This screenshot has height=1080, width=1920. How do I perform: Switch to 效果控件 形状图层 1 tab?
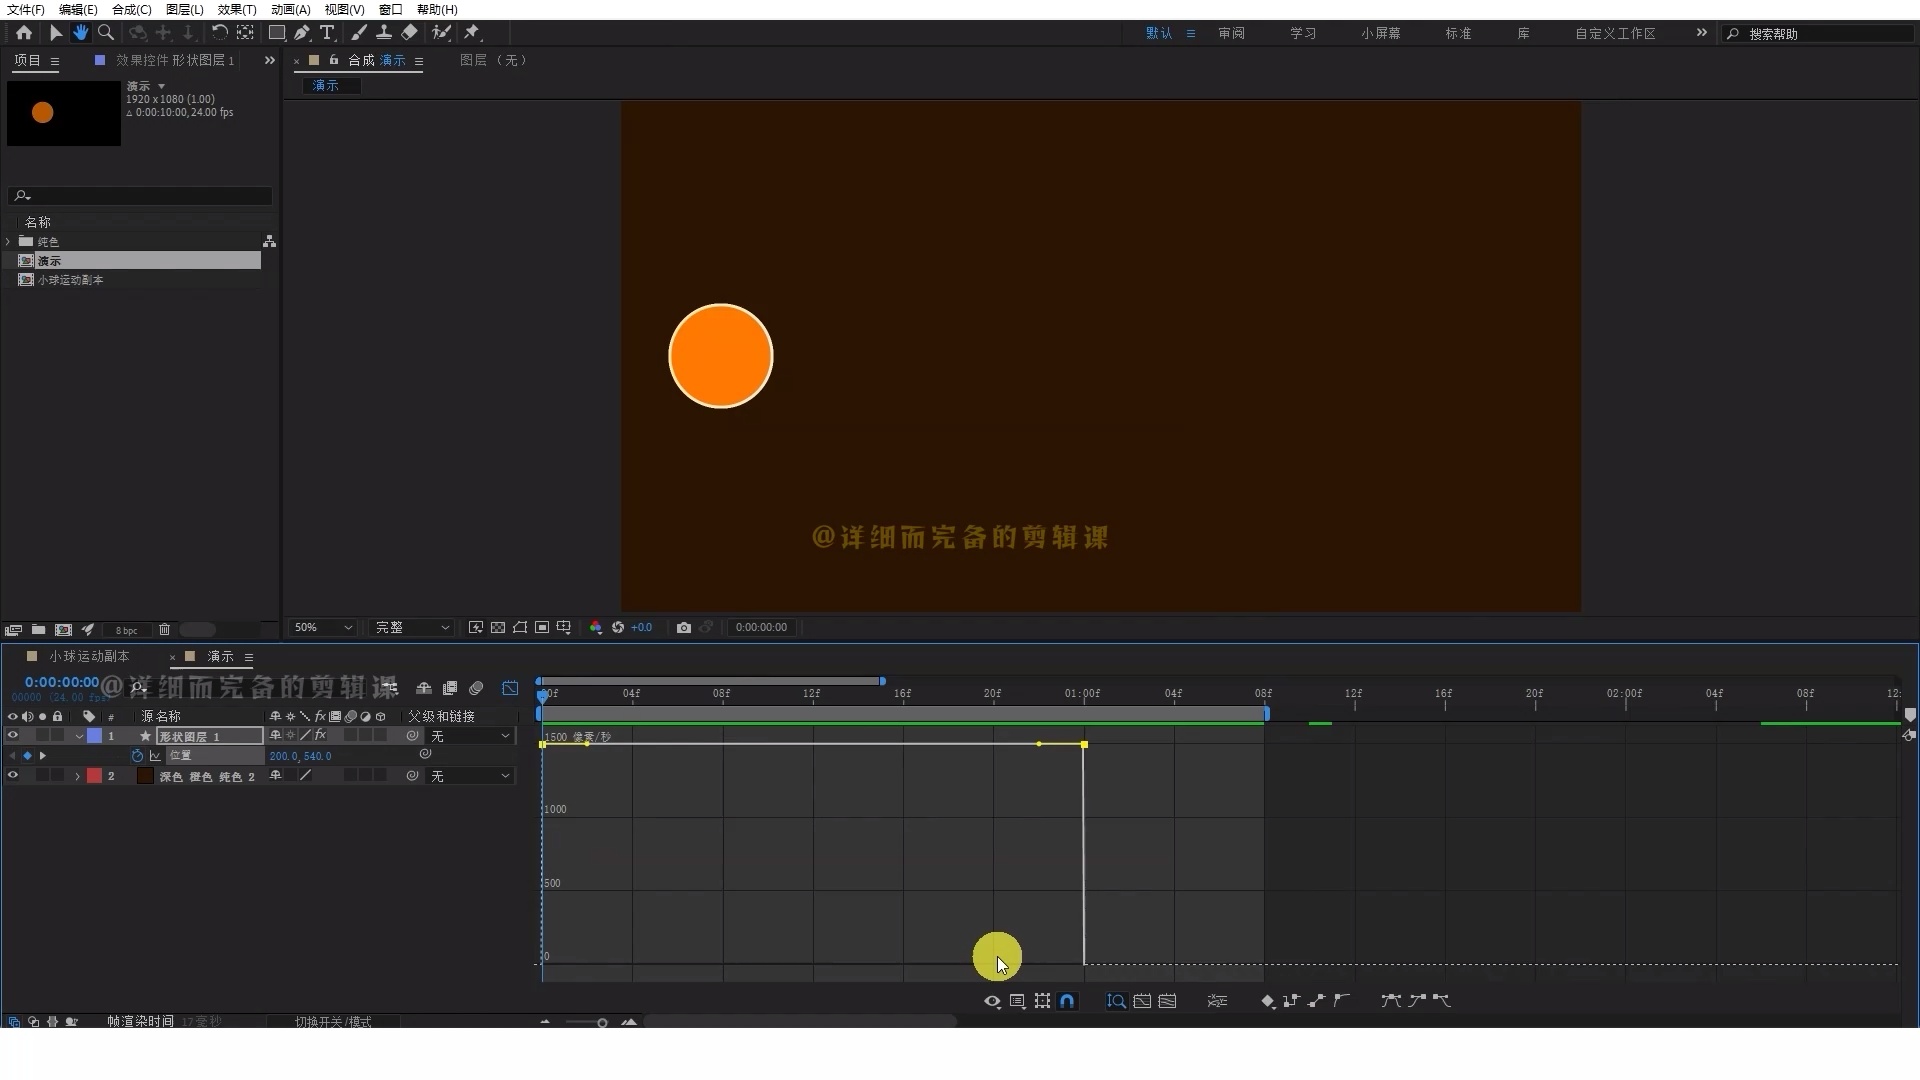[x=175, y=60]
